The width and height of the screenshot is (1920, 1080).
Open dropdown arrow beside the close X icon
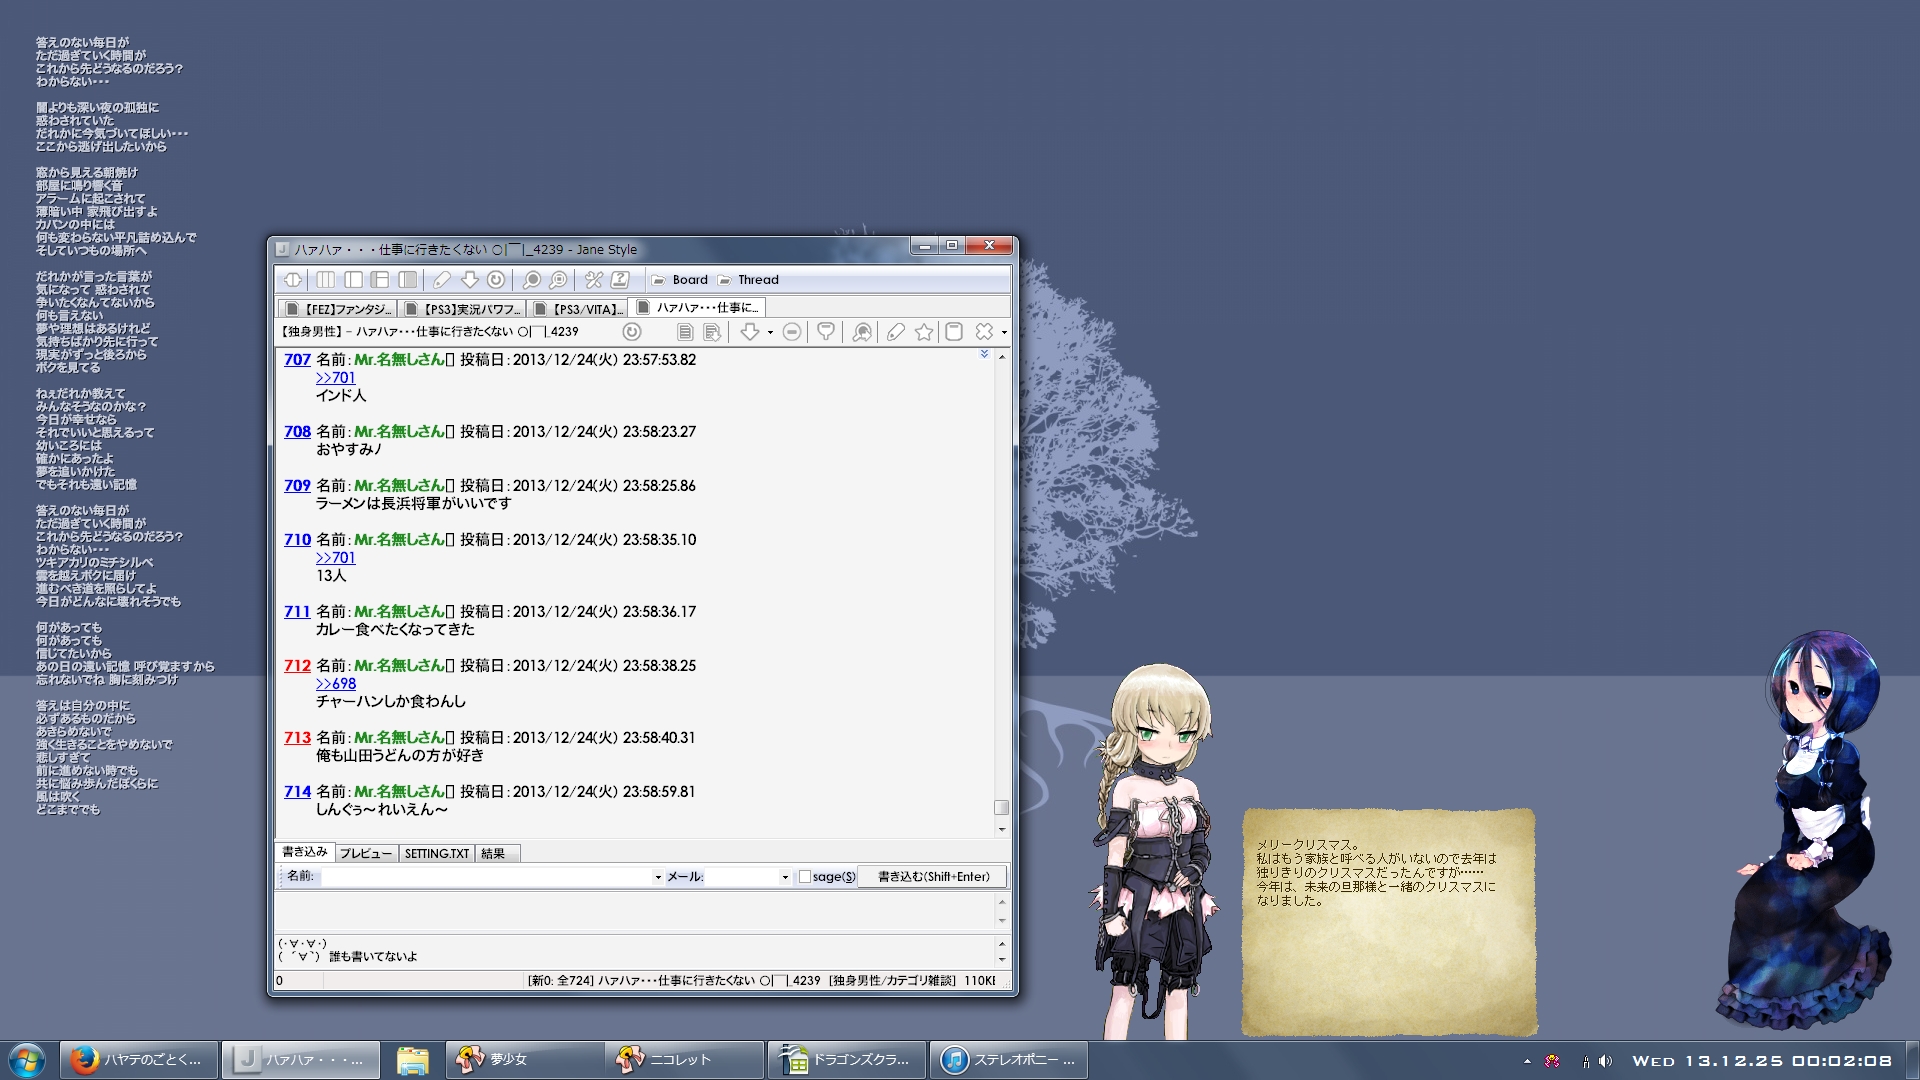[x=1004, y=333]
